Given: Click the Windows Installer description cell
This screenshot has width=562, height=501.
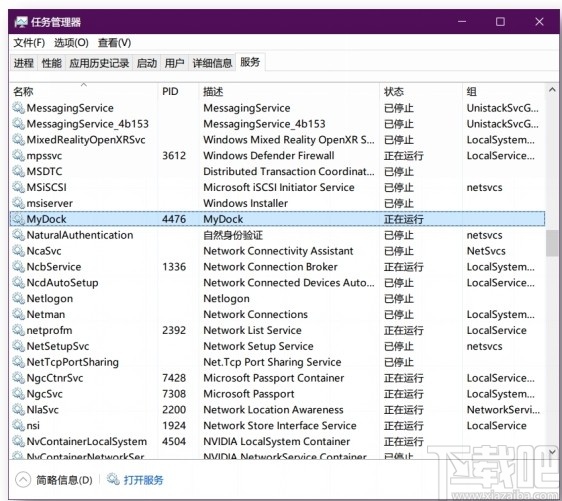Looking at the screenshot, I should (x=246, y=203).
